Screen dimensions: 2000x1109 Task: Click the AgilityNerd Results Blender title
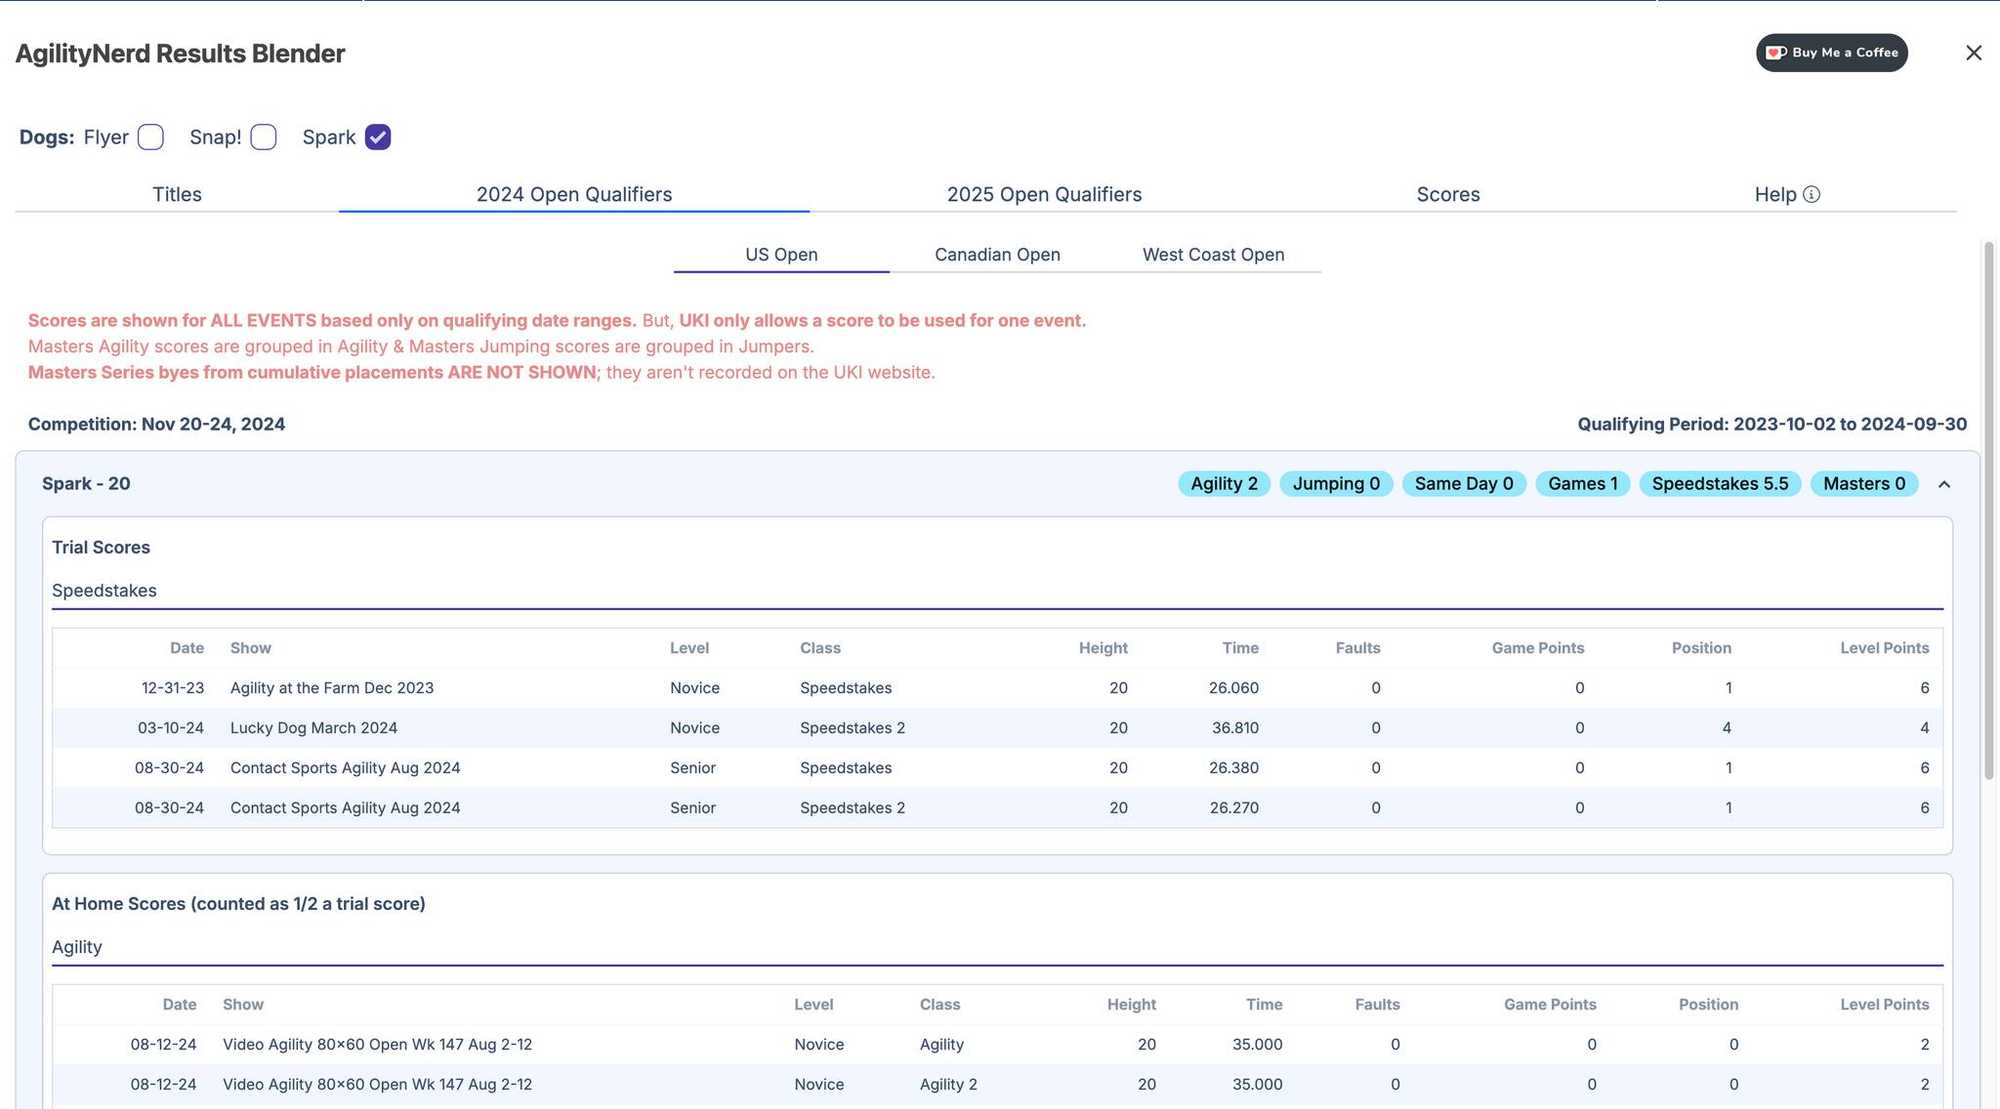coord(180,53)
